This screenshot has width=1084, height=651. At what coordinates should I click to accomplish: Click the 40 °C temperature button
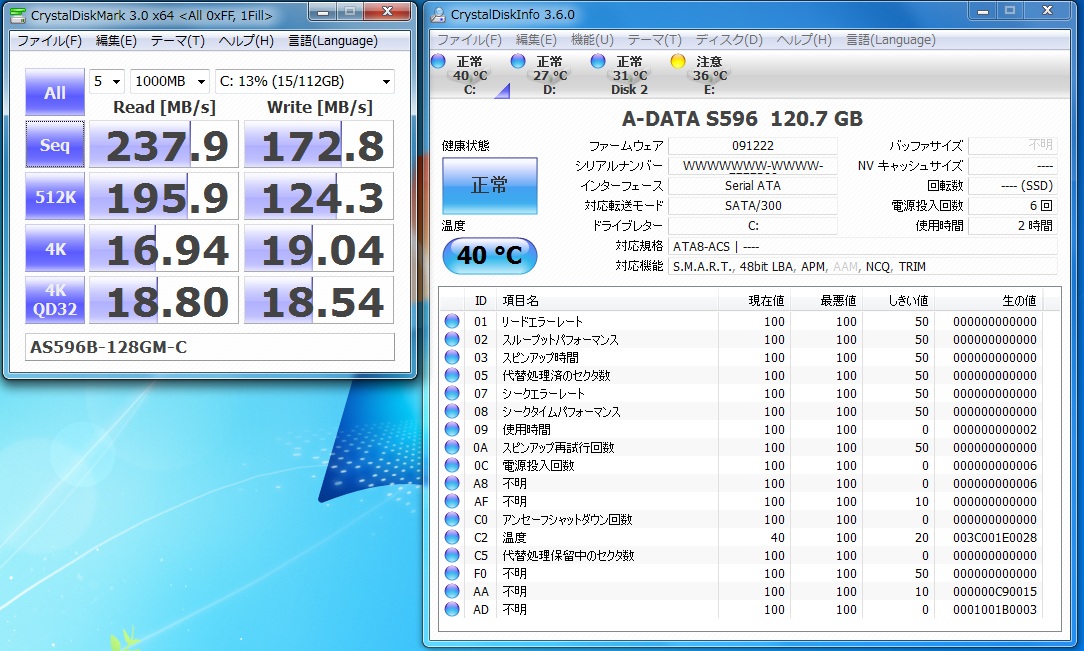tap(489, 255)
